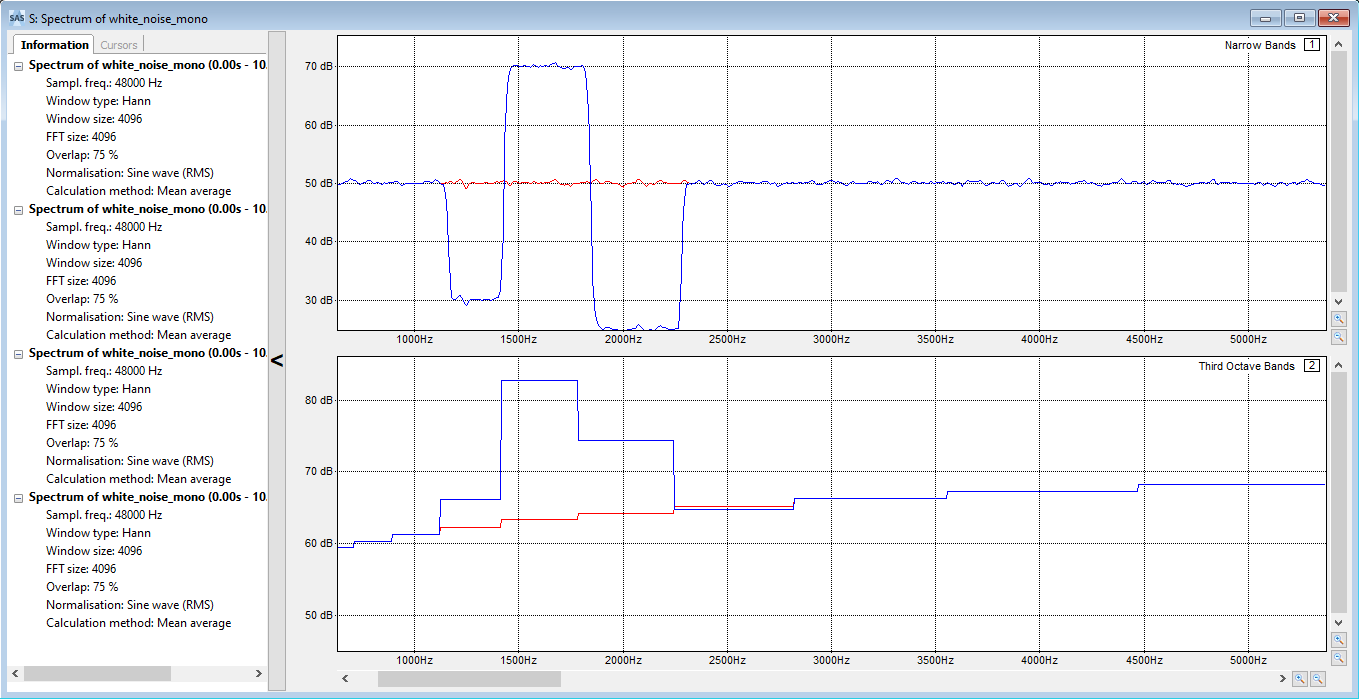1359x699 pixels.
Task: Zoom out of the Narrow Bands graph
Action: click(x=1338, y=336)
